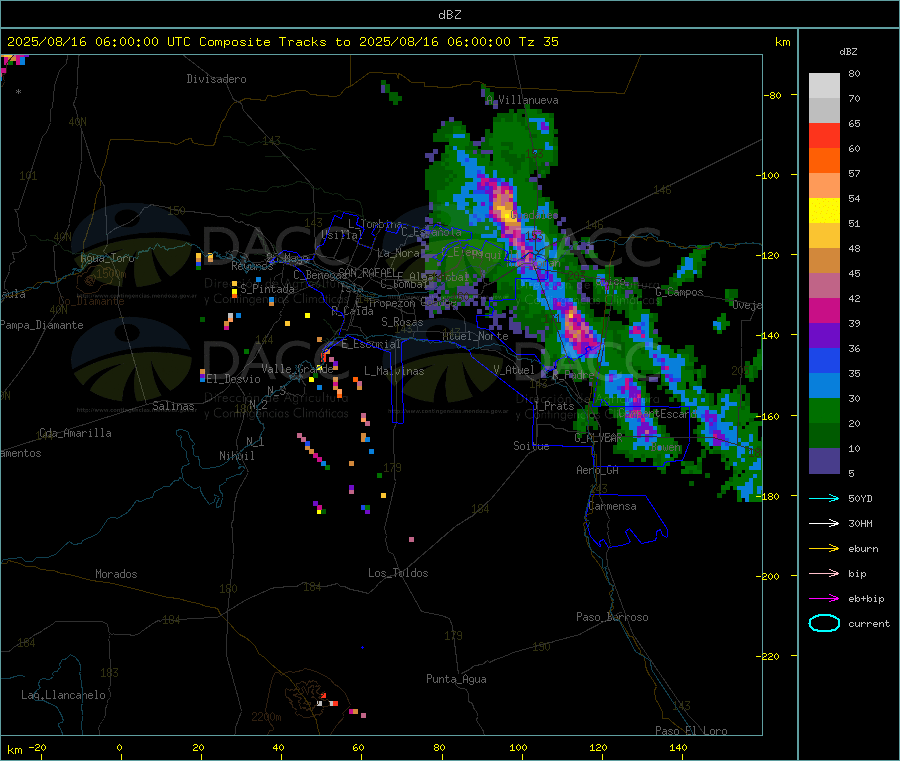
Task: Click the pink bip arrow symbol
Action: pyautogui.click(x=824, y=573)
